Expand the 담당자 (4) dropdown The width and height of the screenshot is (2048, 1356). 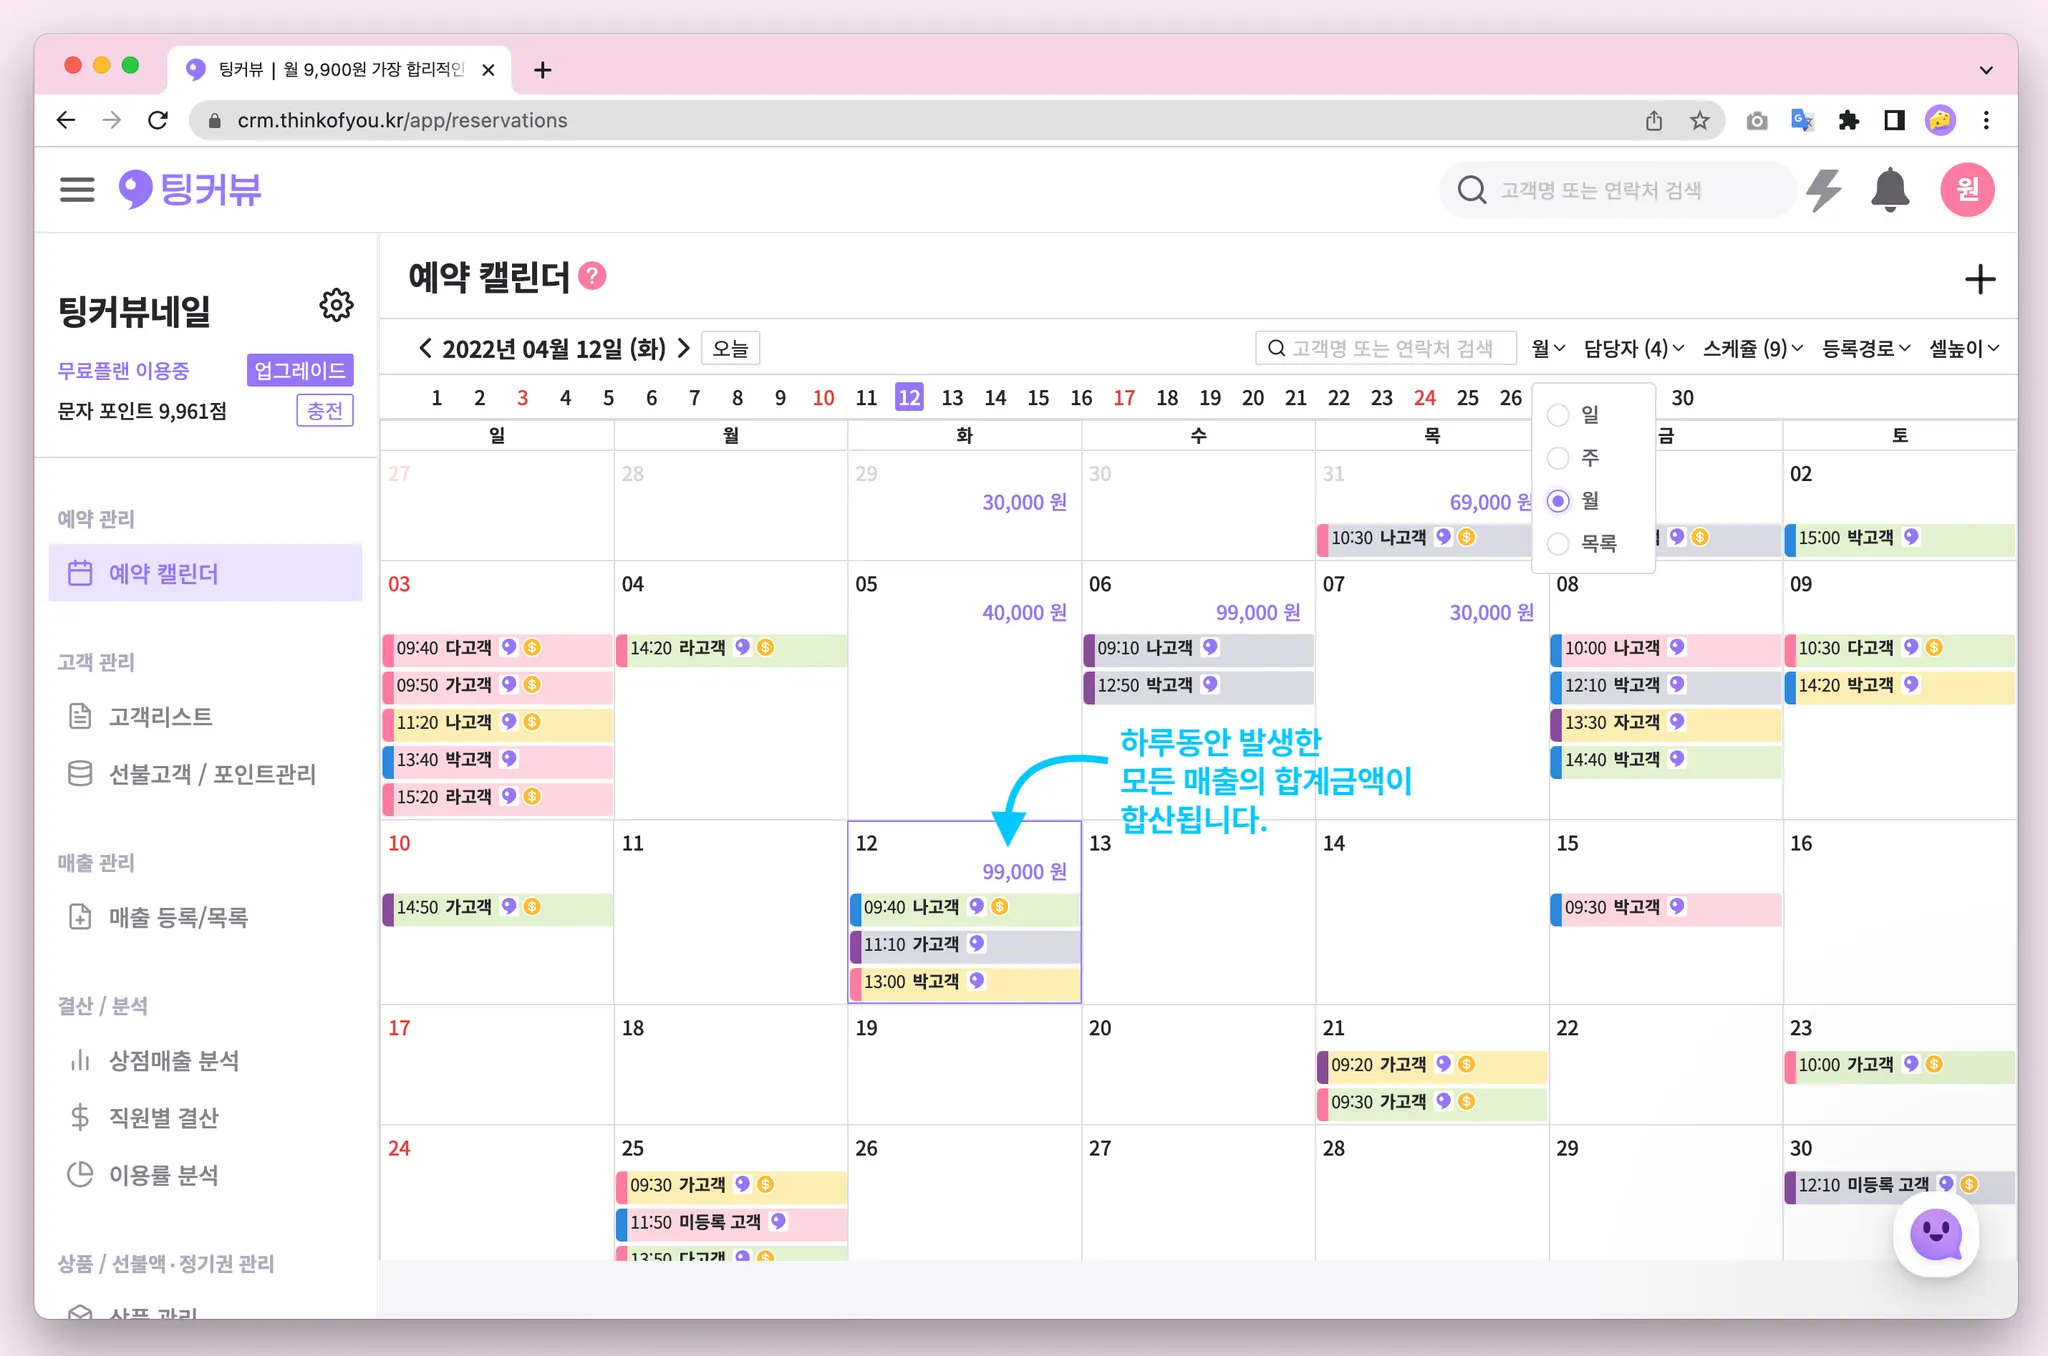tap(1633, 348)
